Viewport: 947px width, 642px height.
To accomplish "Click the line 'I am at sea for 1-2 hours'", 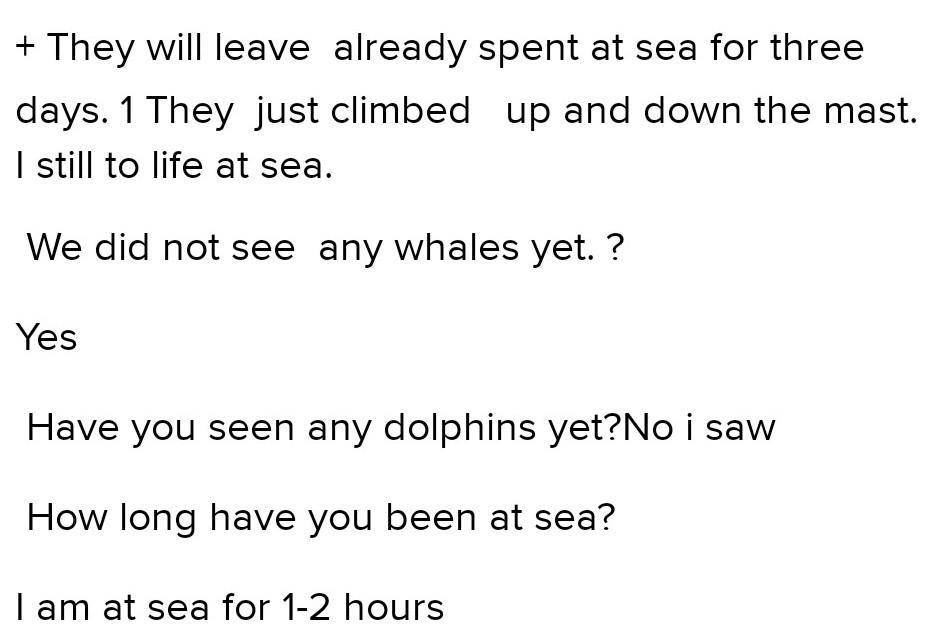I will pyautogui.click(x=229, y=607).
